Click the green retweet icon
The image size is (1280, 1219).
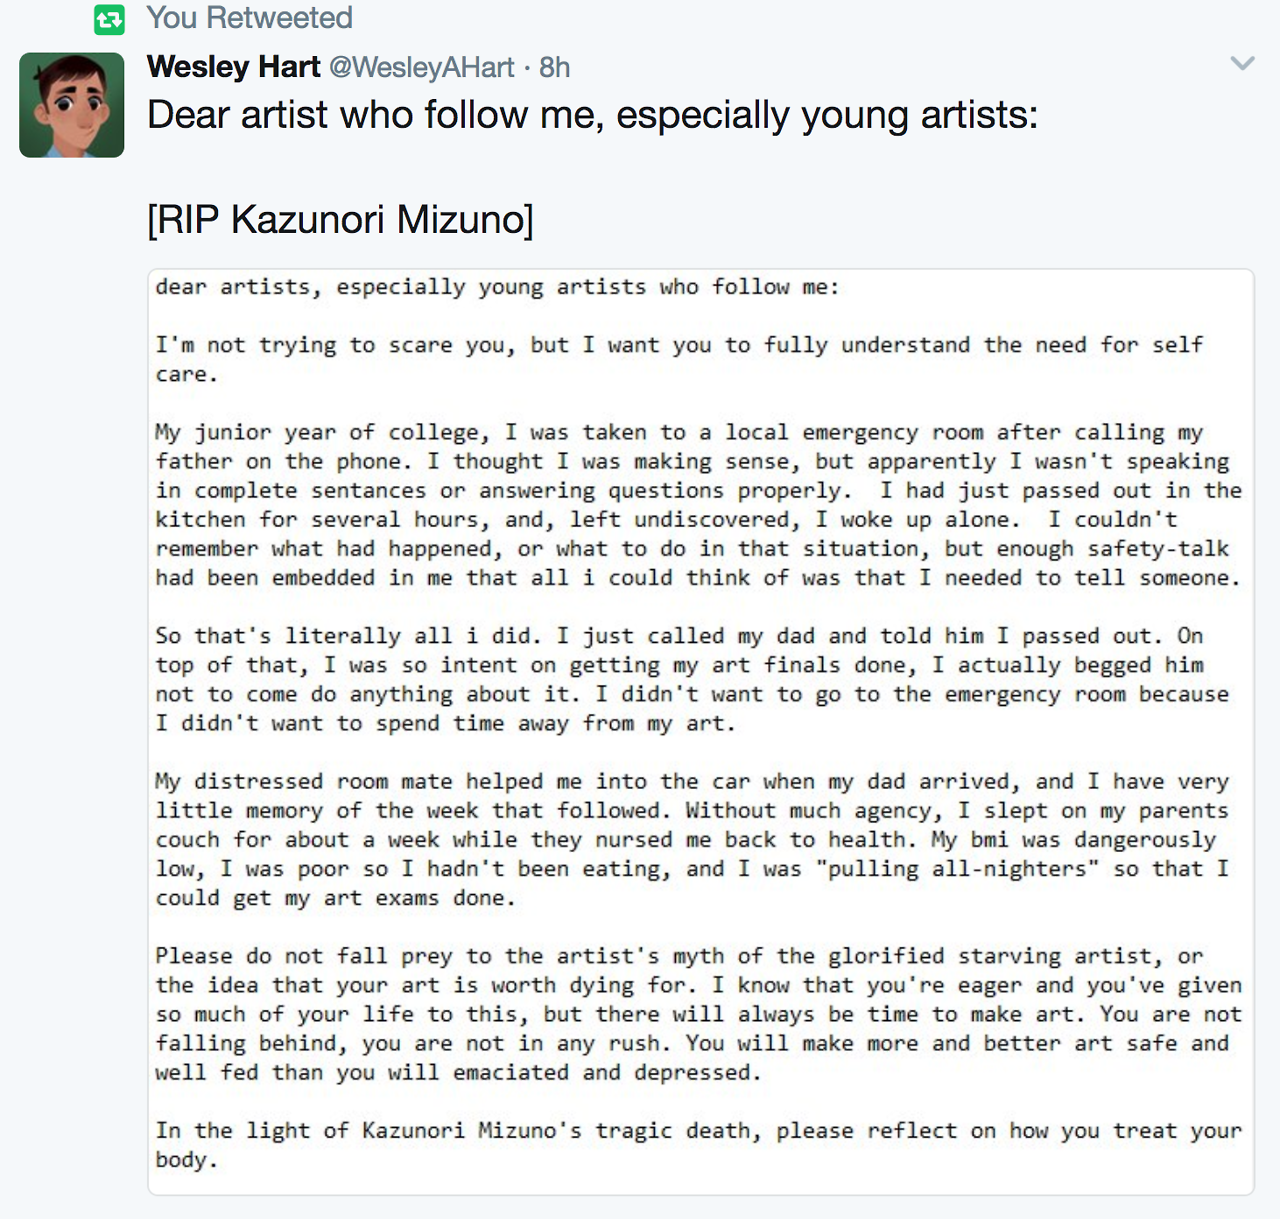(109, 19)
